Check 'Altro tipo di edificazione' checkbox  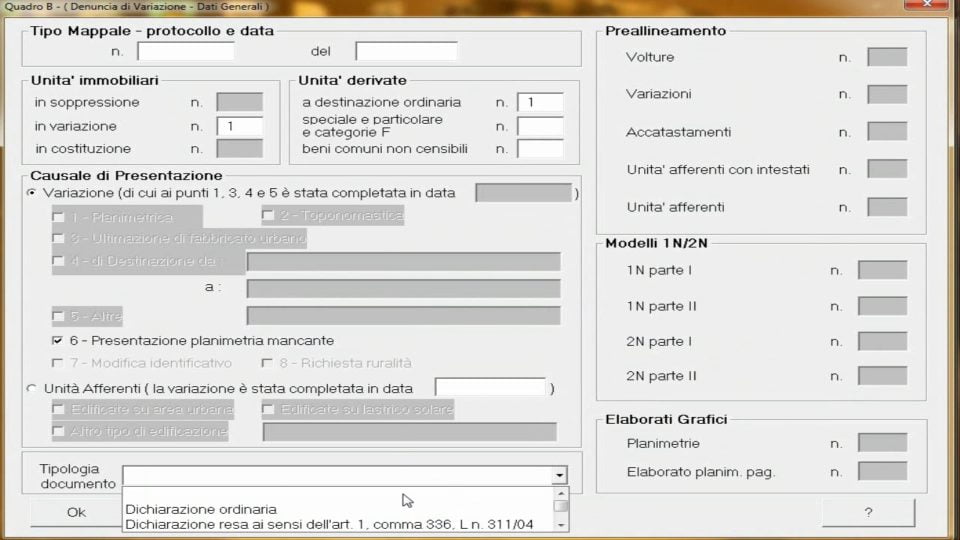coord(59,431)
